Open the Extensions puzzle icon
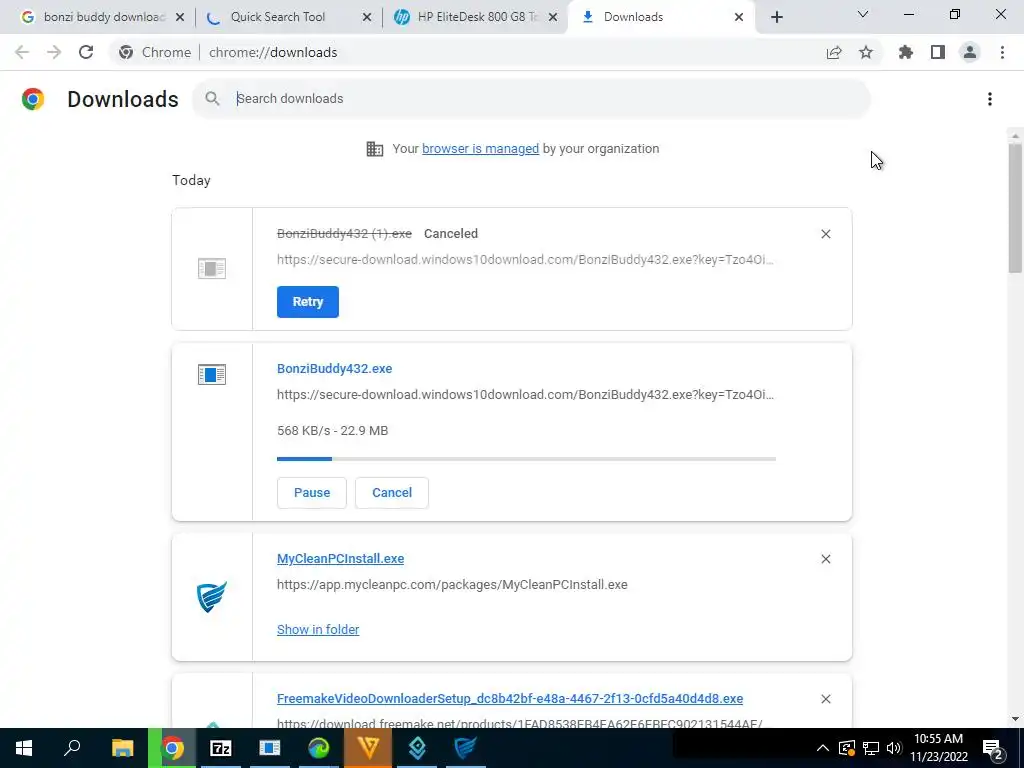 pos(906,52)
